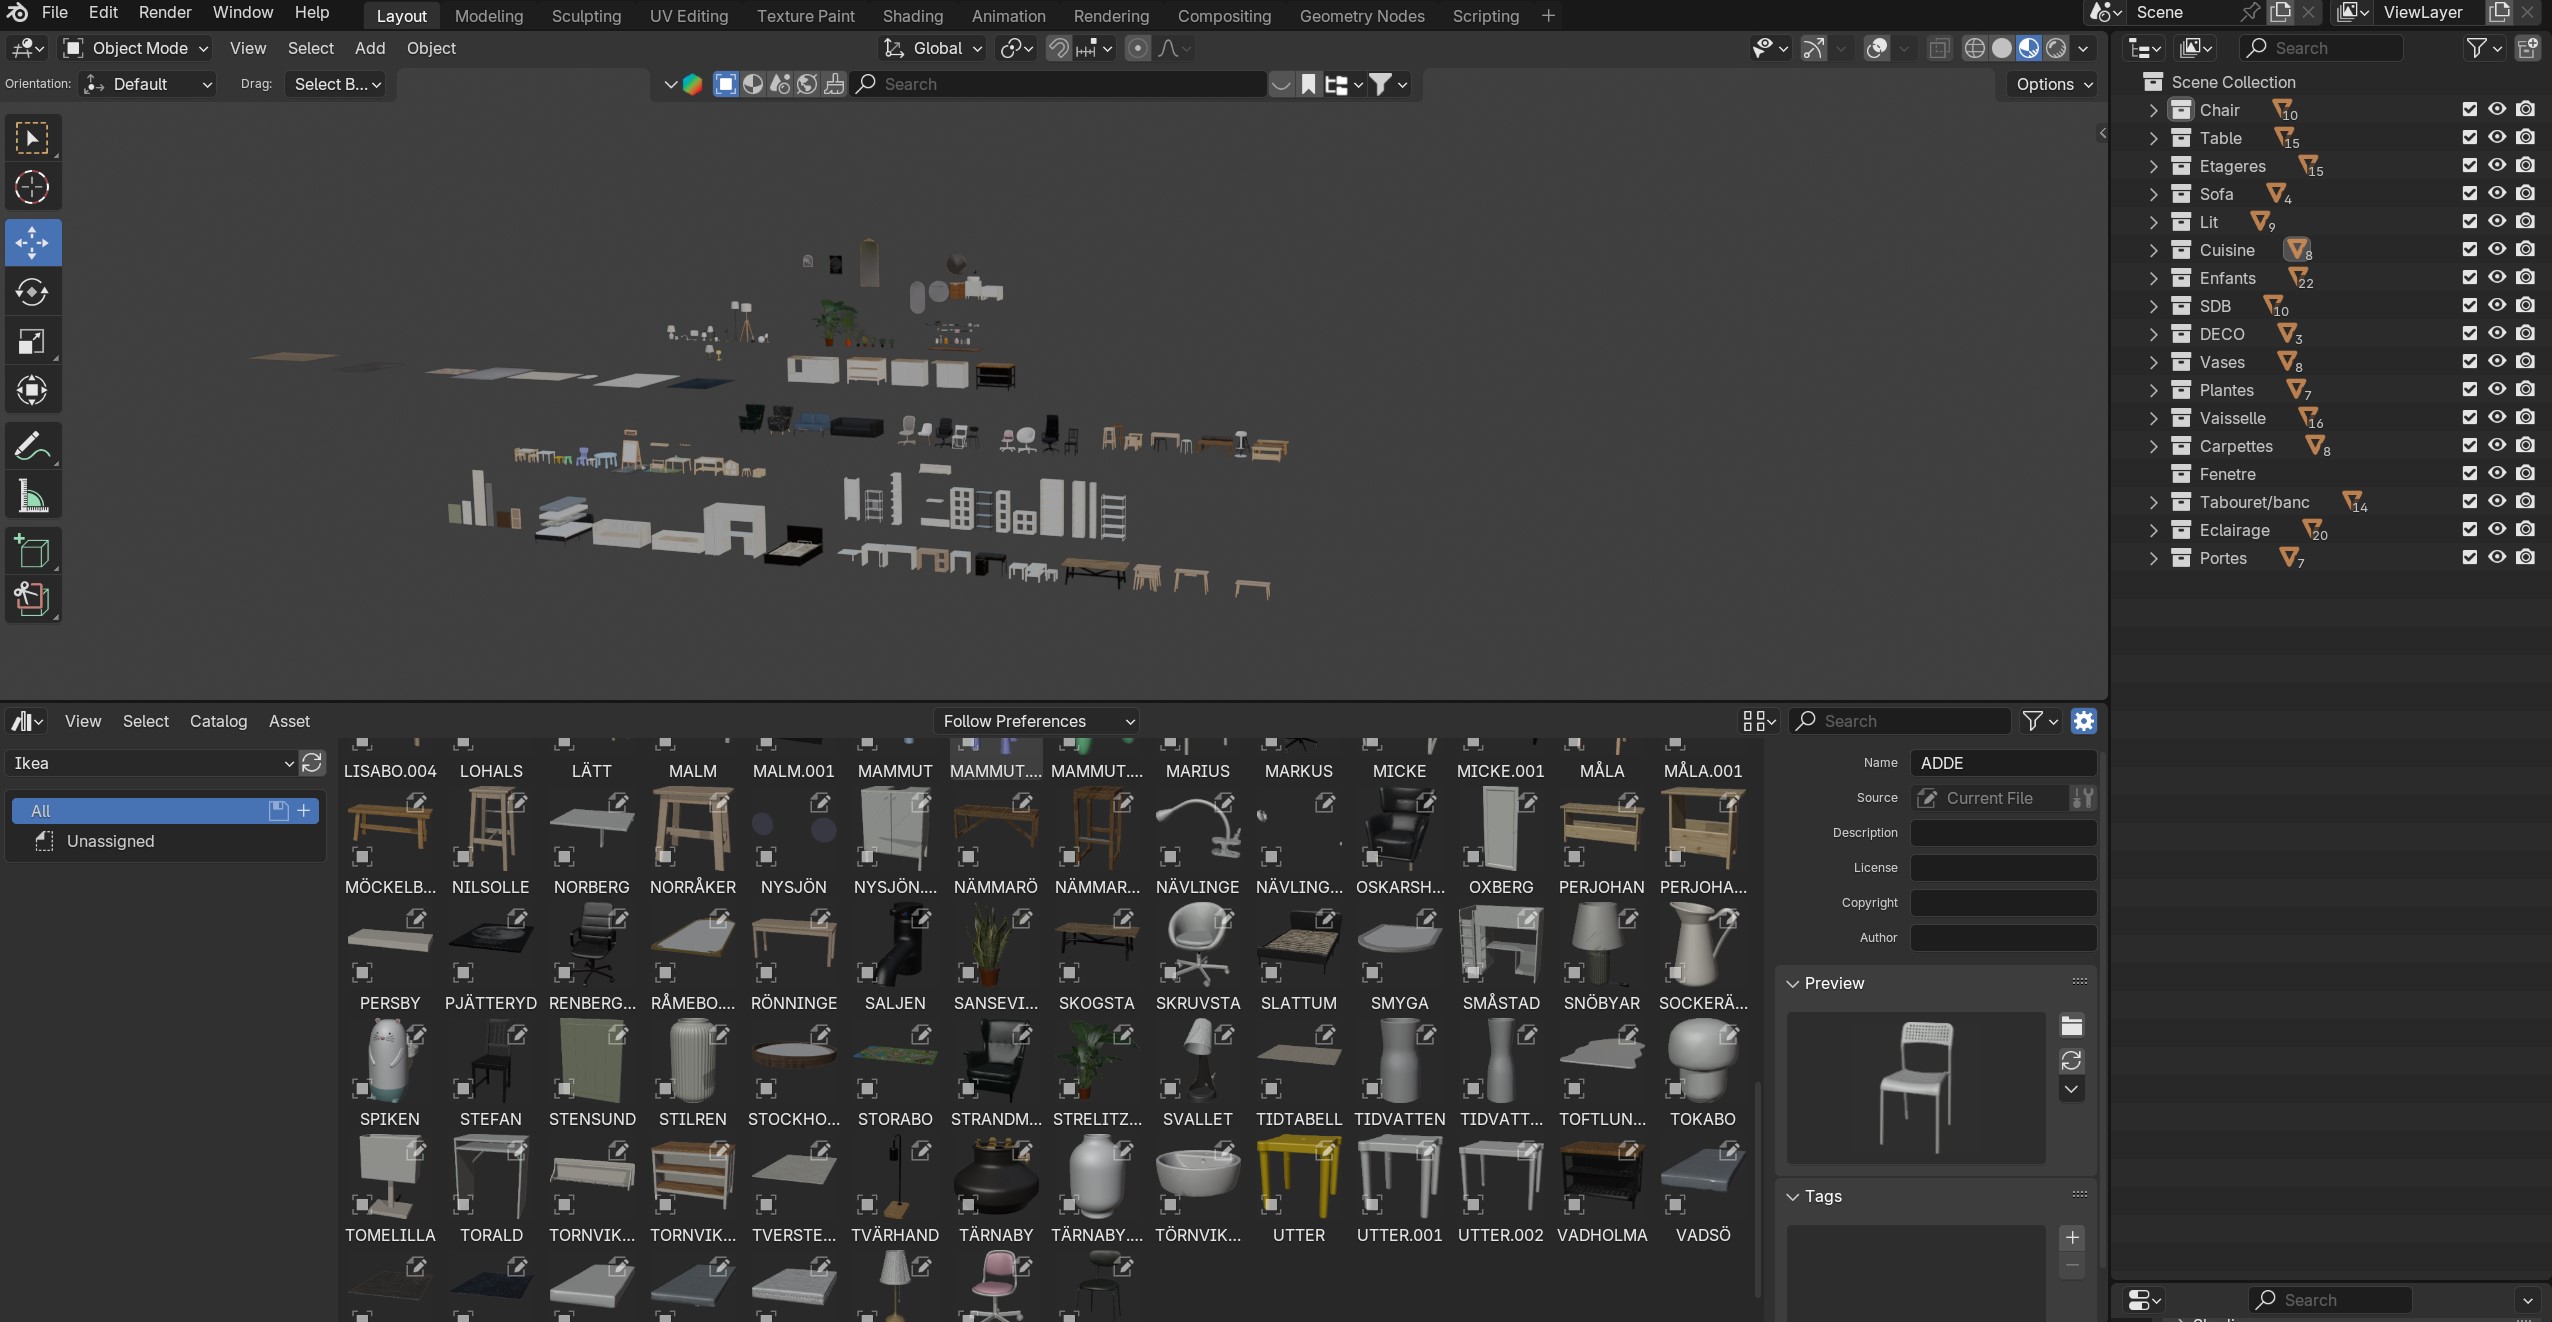Select the Measure tool

tap(32, 496)
